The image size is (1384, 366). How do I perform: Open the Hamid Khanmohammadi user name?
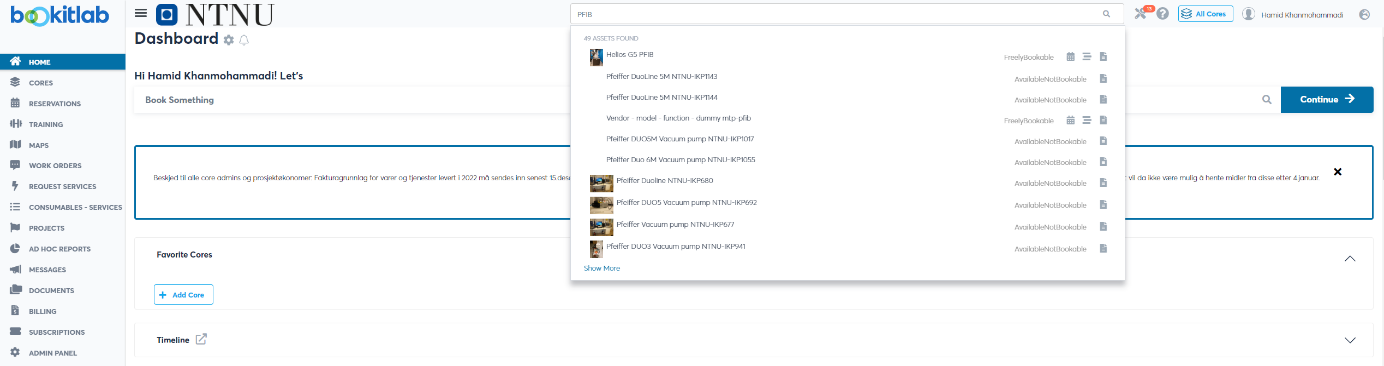pyautogui.click(x=1301, y=14)
